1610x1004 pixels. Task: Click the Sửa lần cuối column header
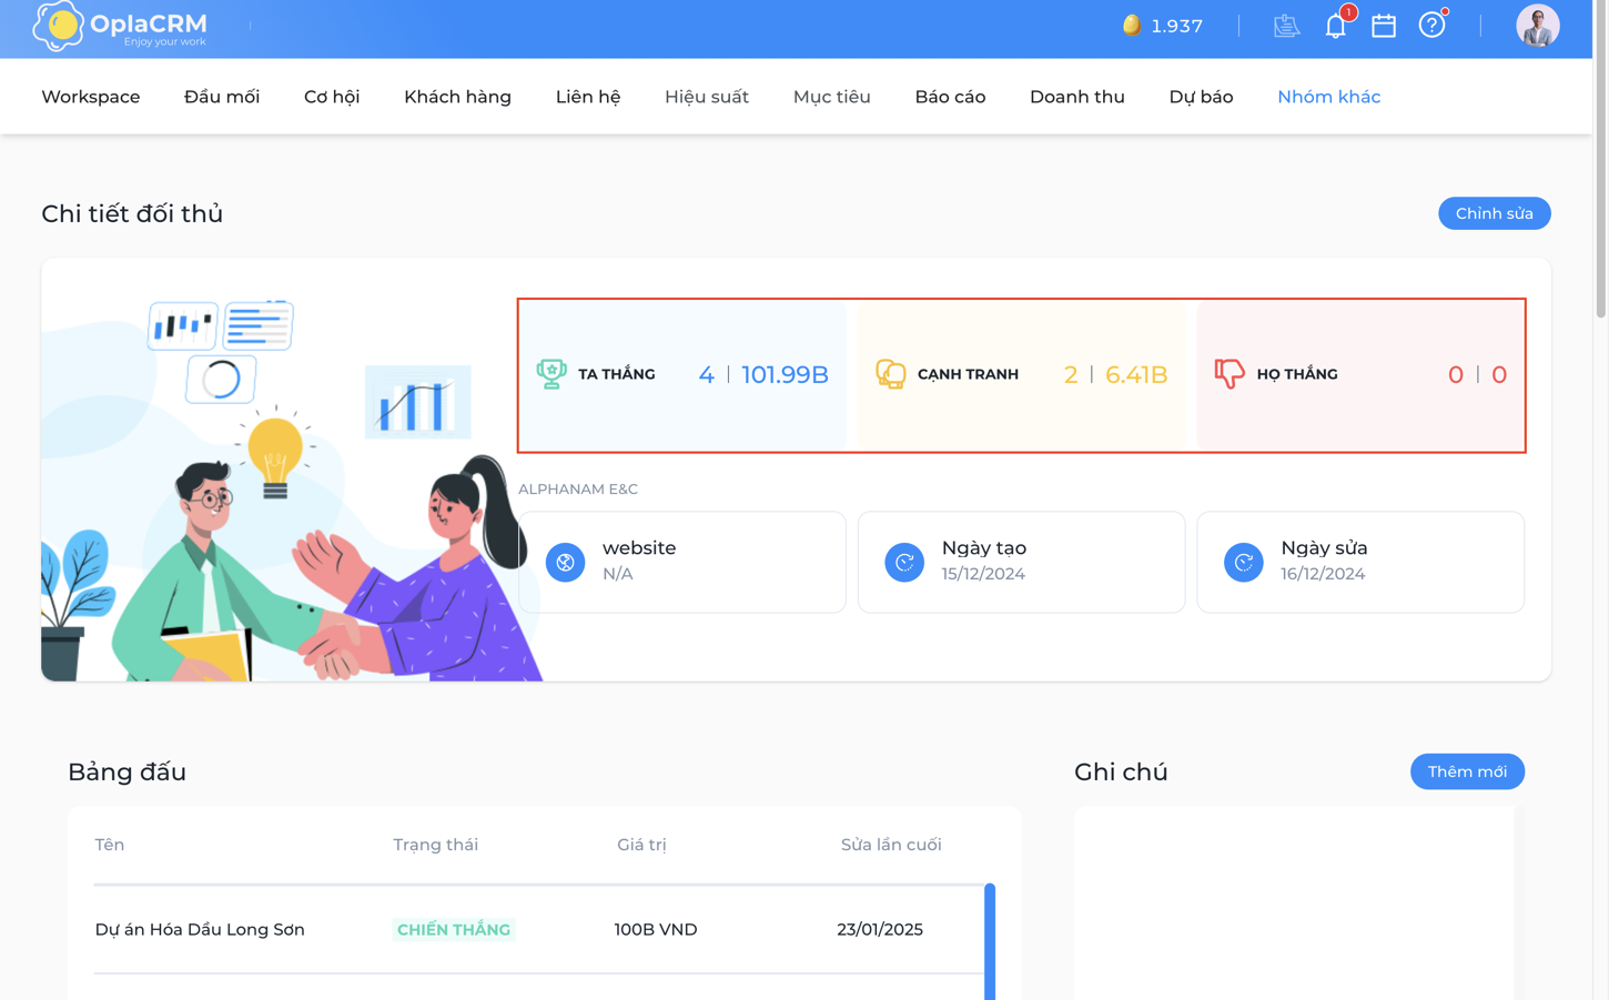coord(891,845)
